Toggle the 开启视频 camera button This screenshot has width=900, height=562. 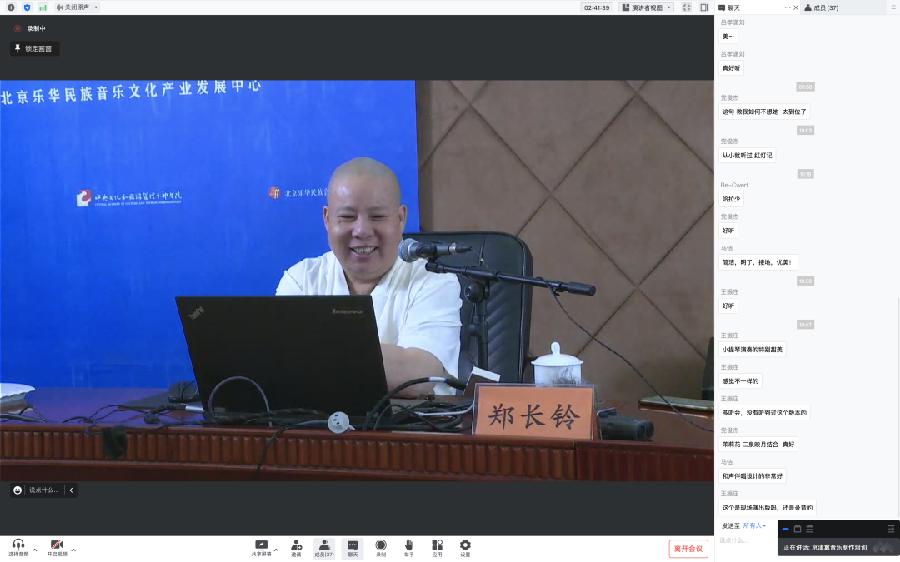57,547
